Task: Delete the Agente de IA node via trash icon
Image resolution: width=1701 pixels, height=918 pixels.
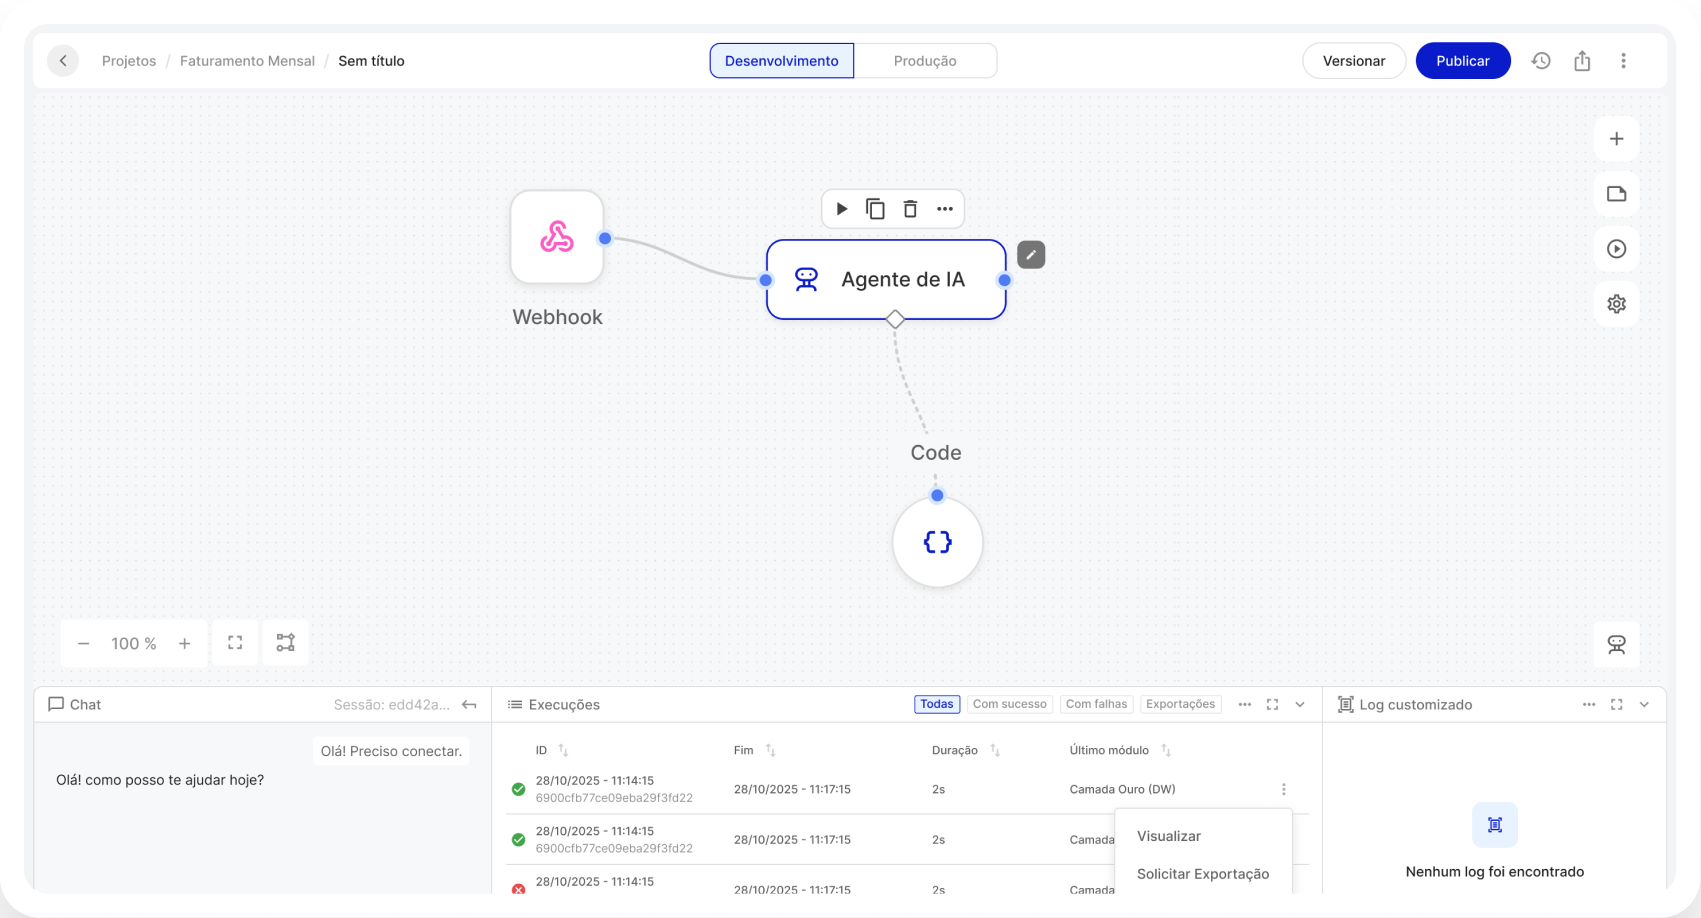Action: (x=910, y=209)
